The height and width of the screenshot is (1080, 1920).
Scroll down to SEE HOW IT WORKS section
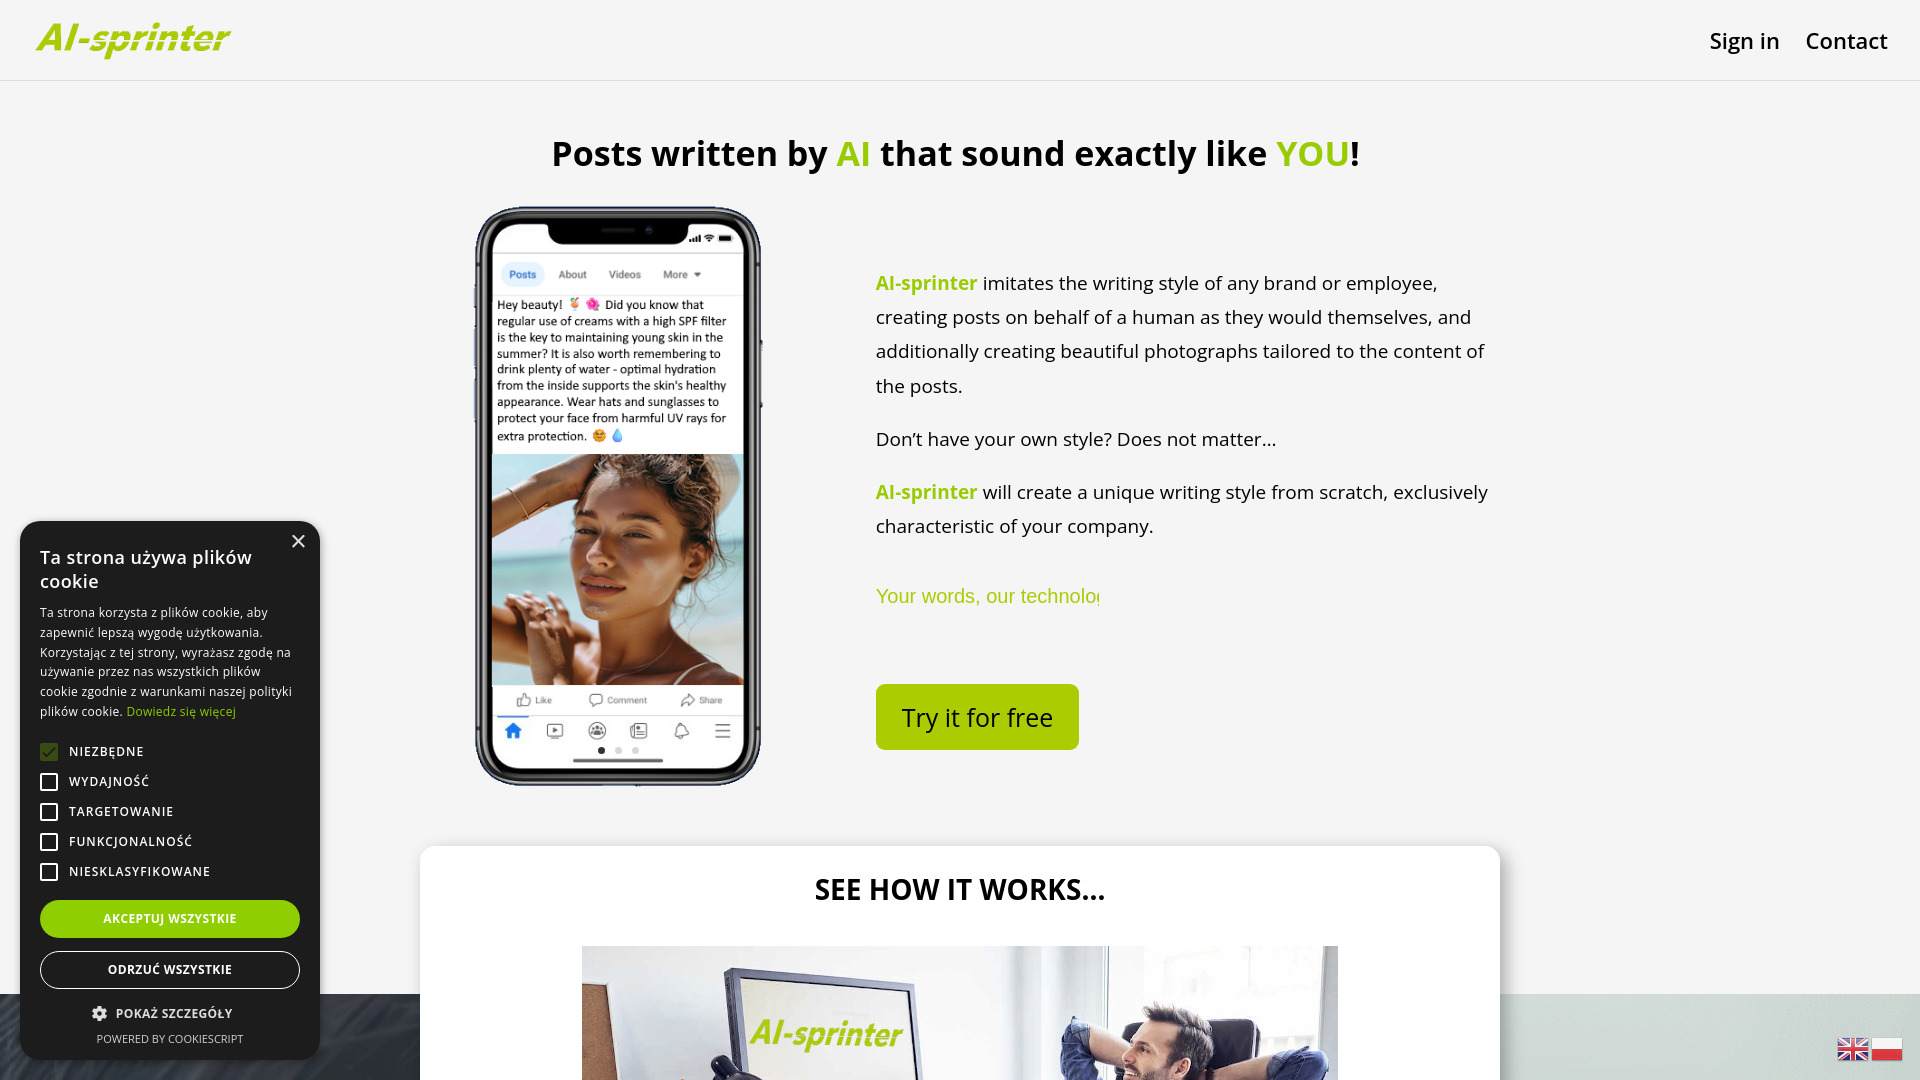(959, 889)
